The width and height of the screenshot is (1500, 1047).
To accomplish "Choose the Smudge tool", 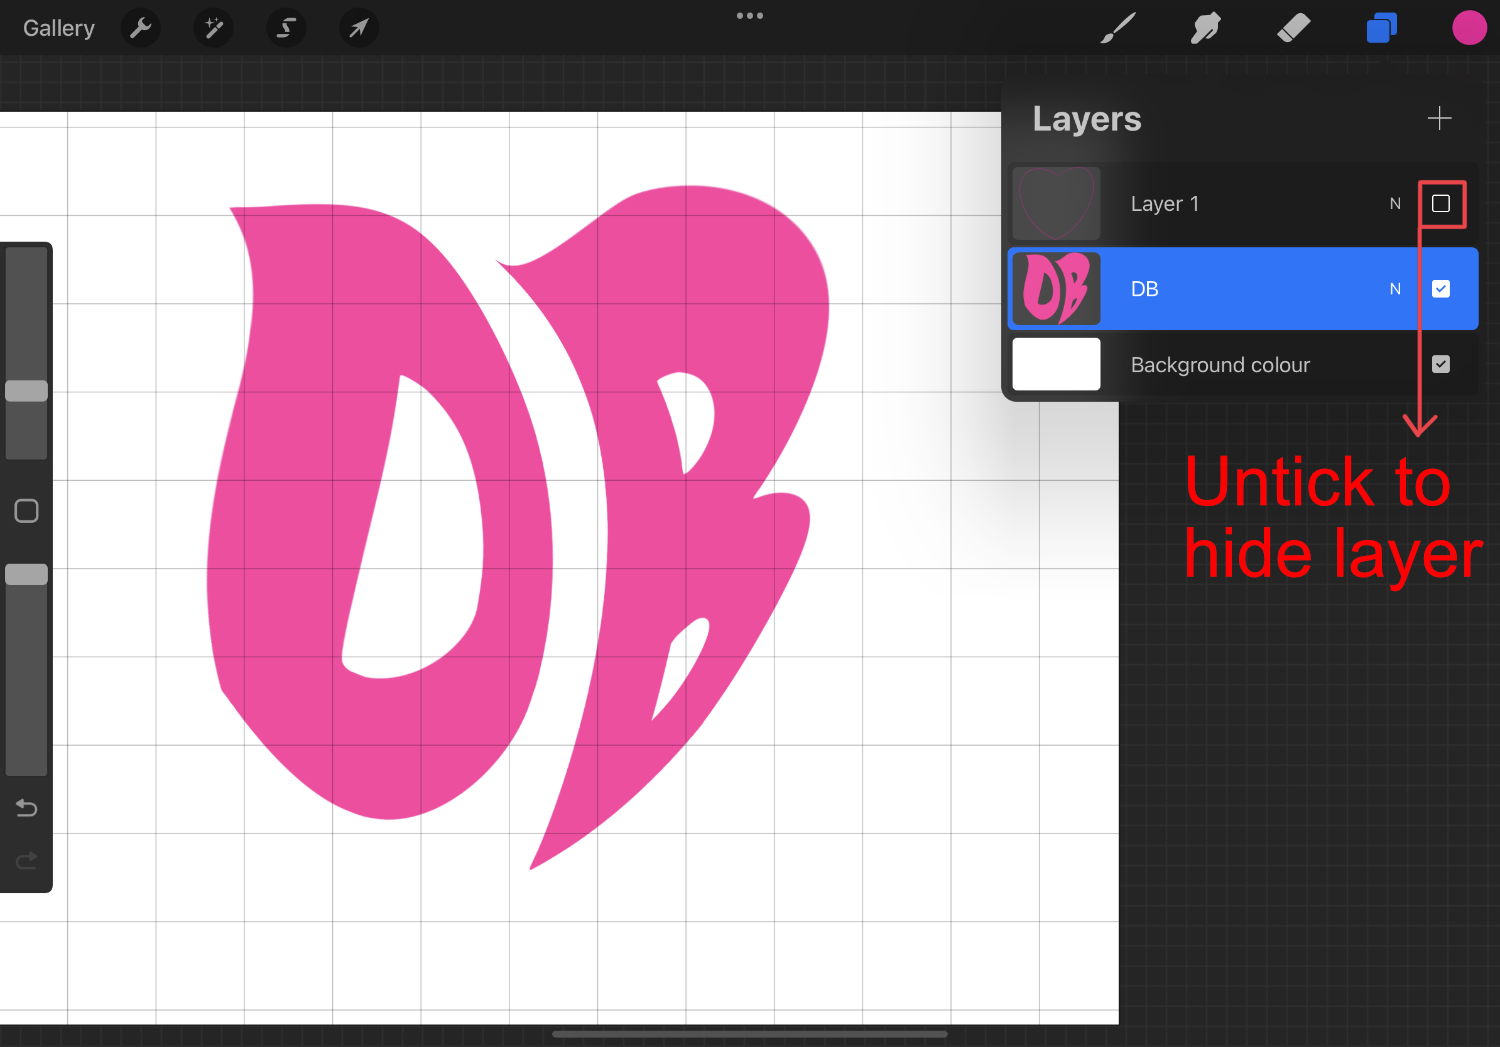I will coord(1205,28).
